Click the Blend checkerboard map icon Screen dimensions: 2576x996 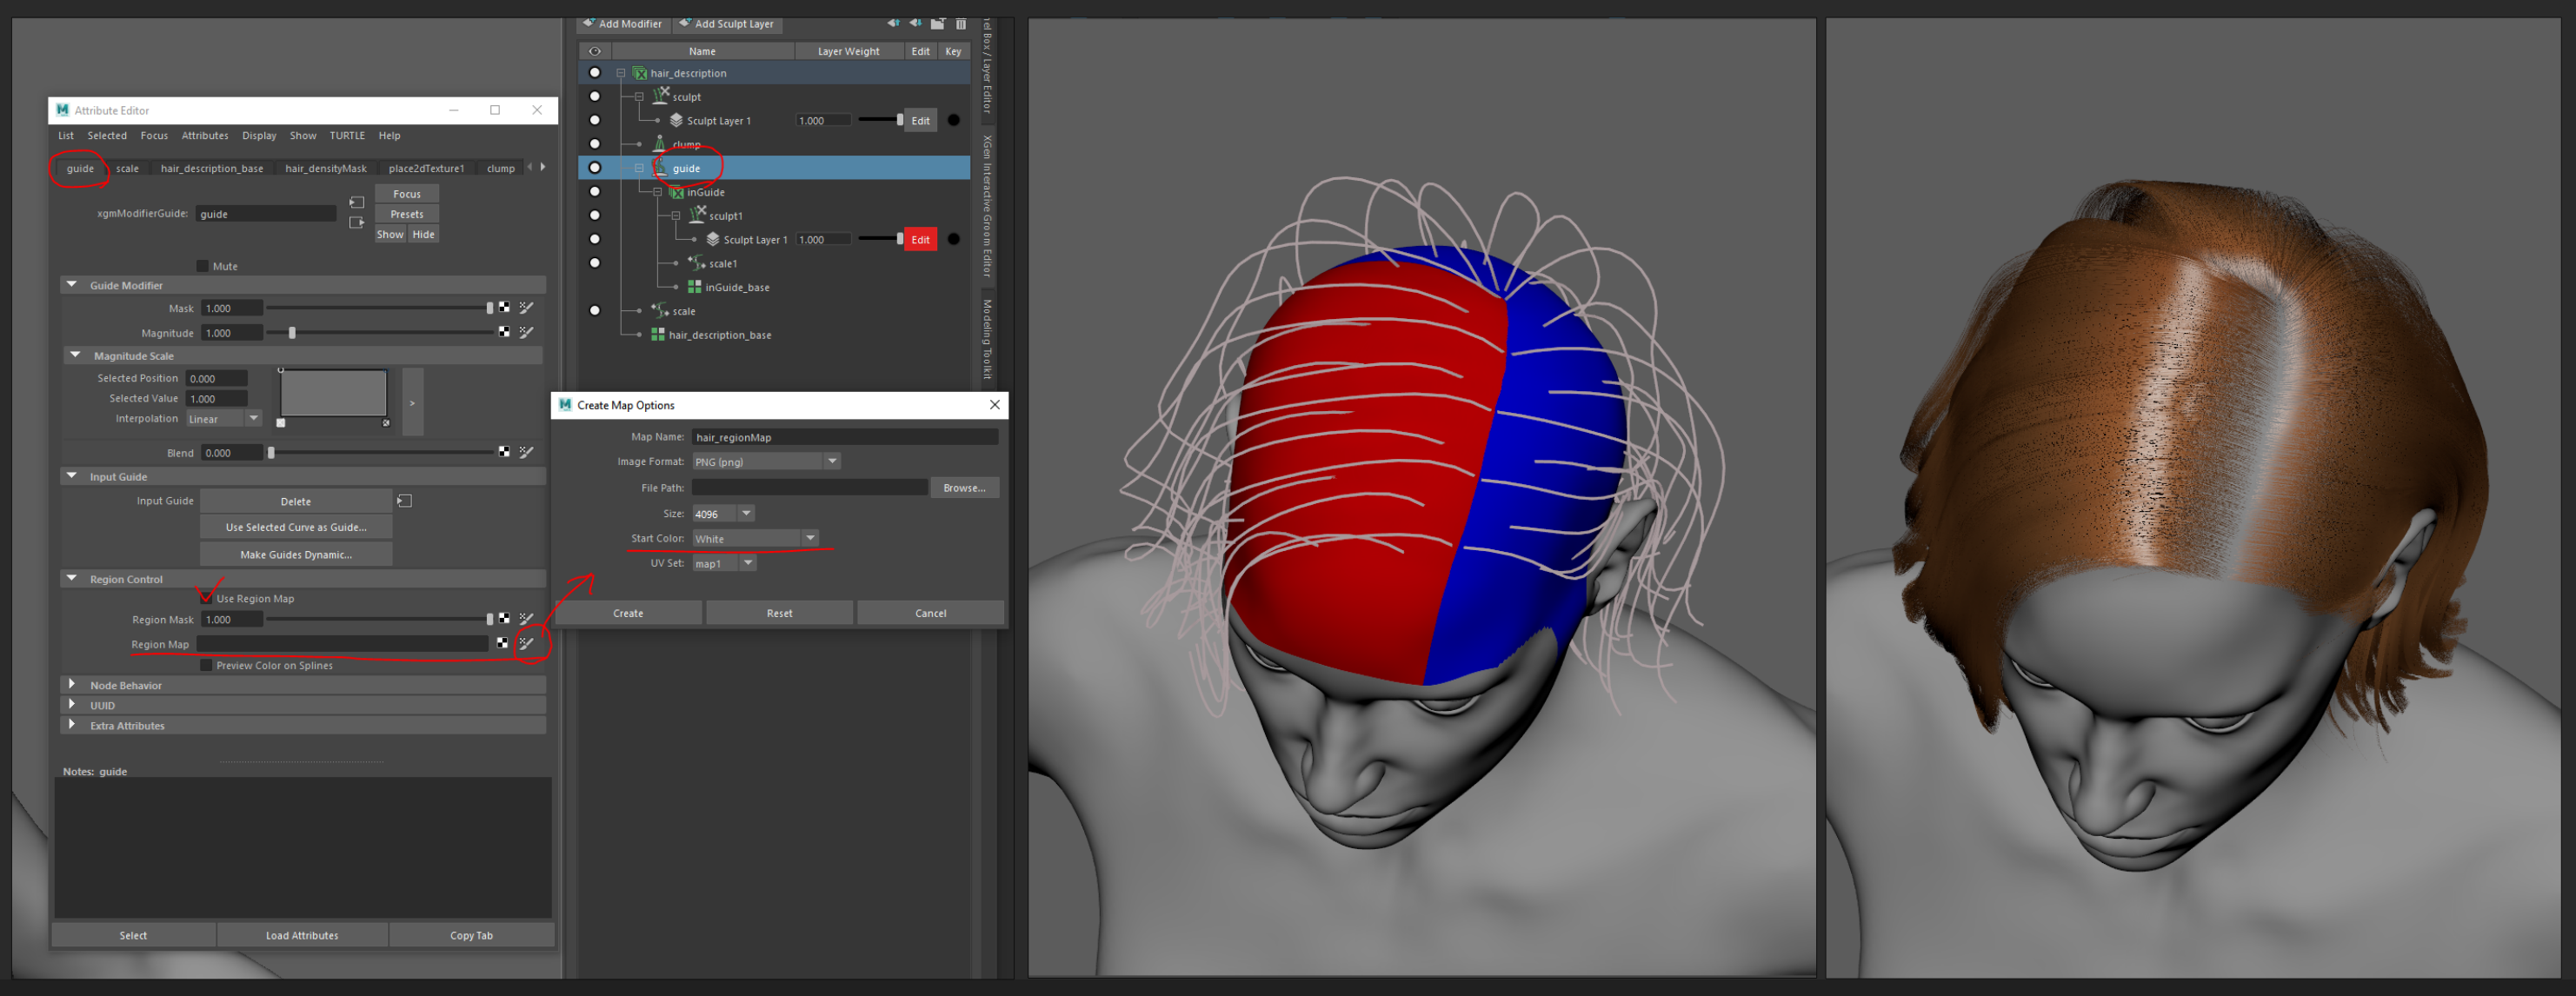coord(504,452)
